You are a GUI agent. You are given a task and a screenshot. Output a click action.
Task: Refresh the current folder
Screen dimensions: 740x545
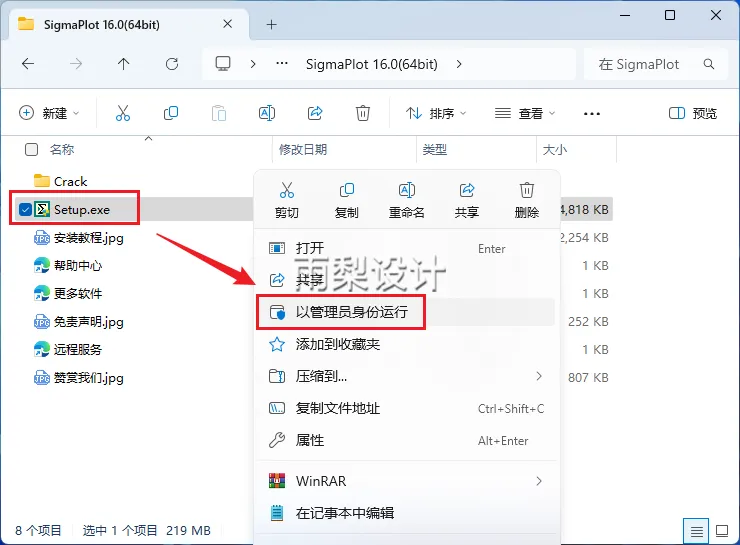pos(172,64)
